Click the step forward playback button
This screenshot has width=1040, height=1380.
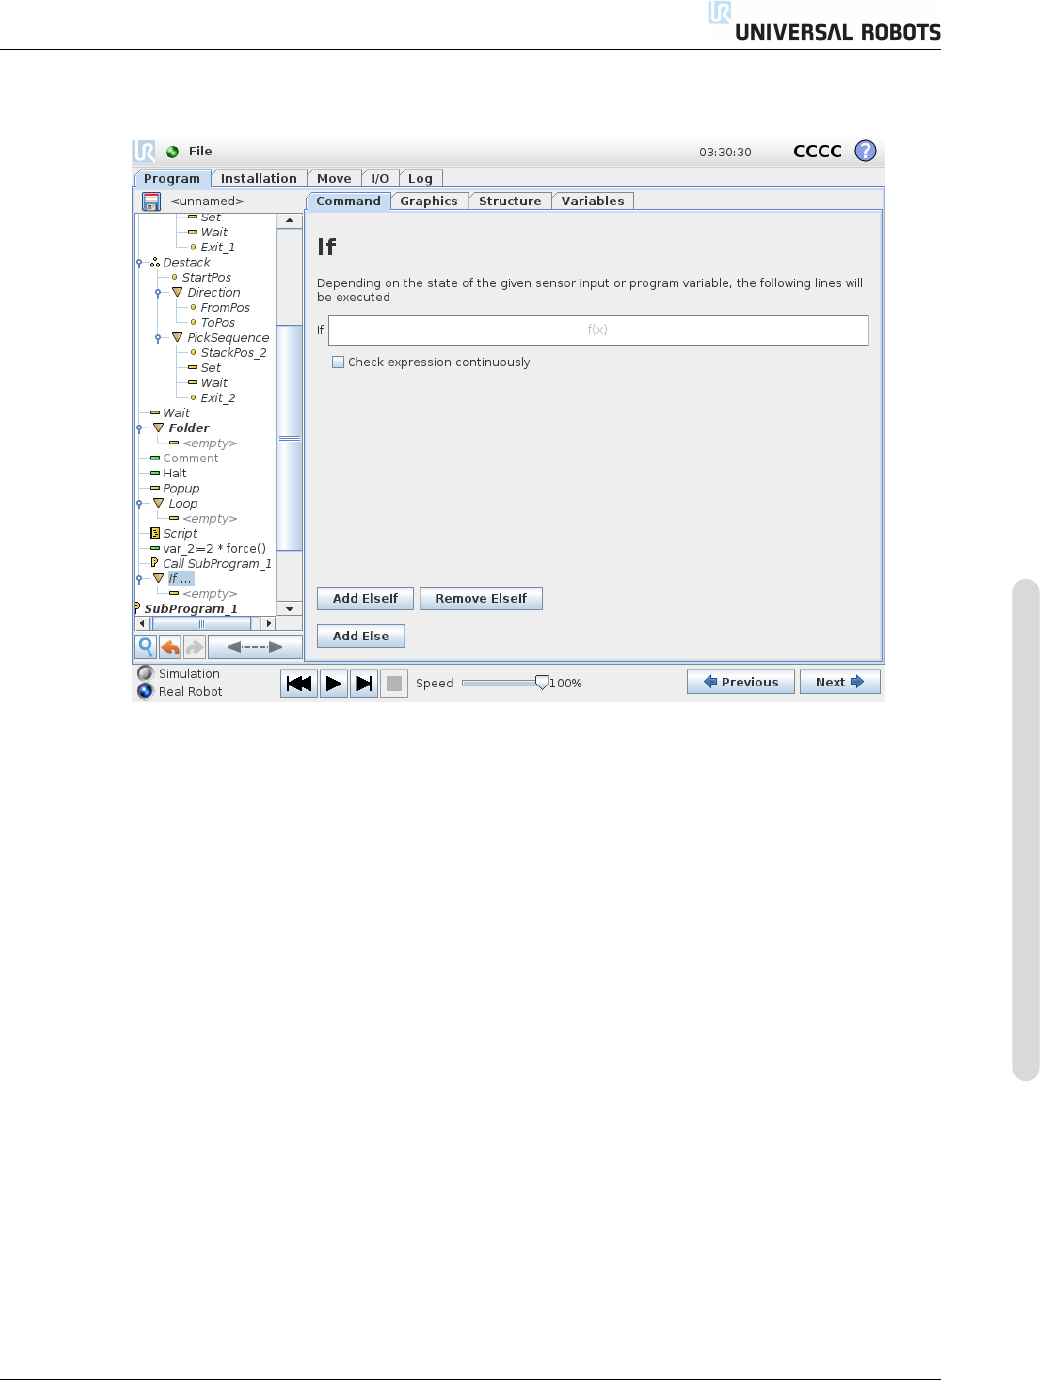coord(365,684)
